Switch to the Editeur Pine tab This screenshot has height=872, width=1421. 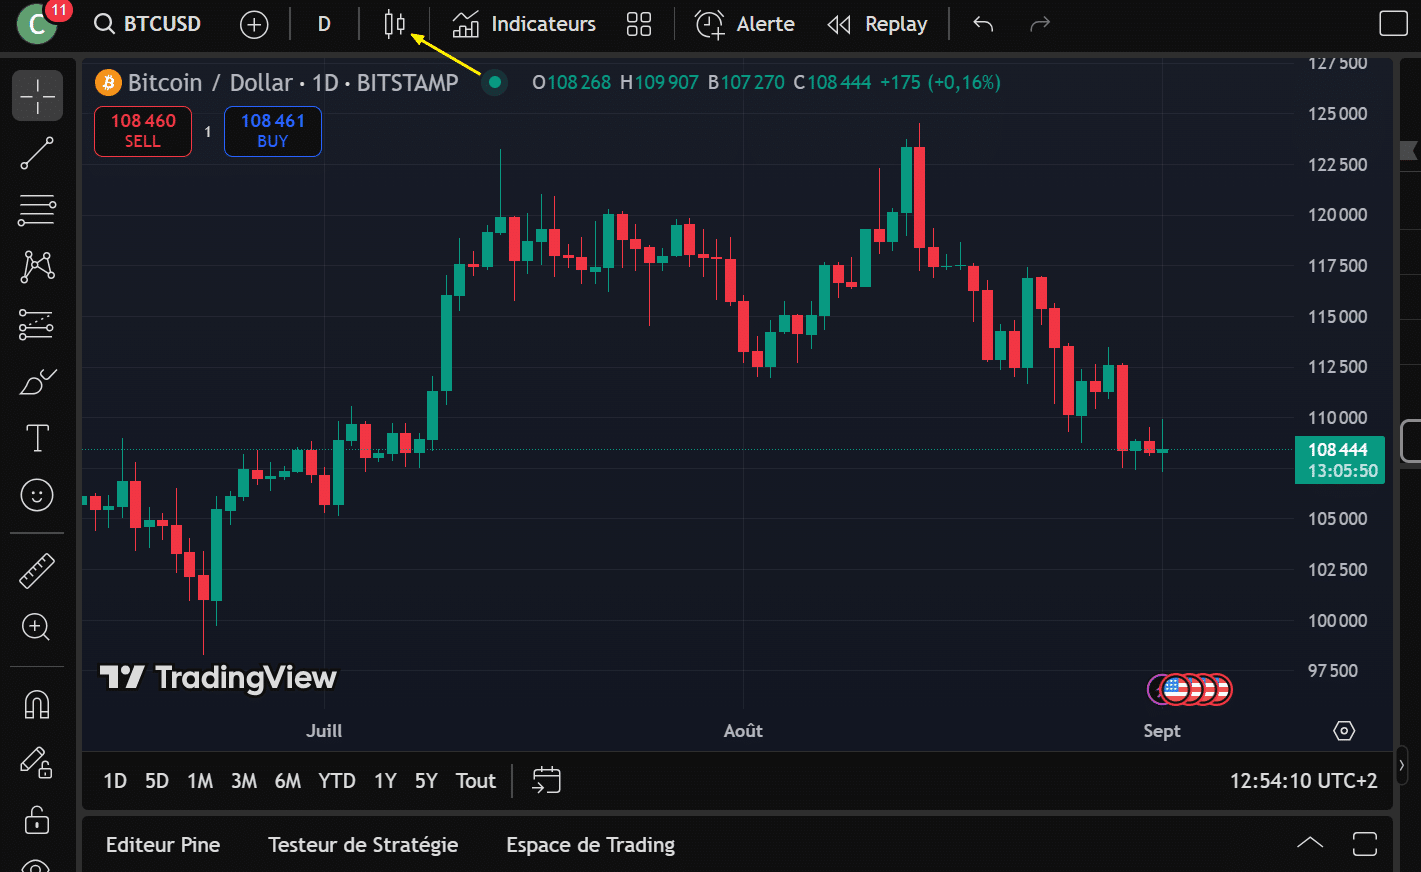[163, 845]
